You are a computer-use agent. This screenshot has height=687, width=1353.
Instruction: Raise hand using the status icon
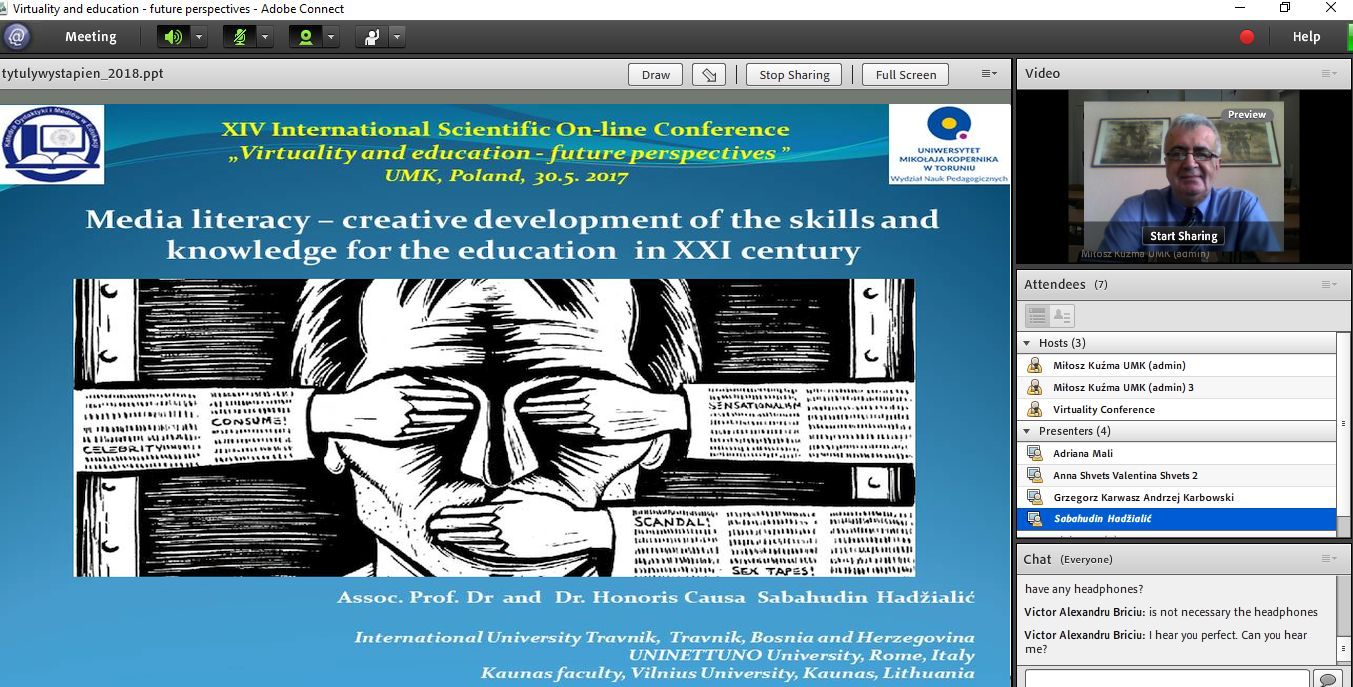[372, 37]
